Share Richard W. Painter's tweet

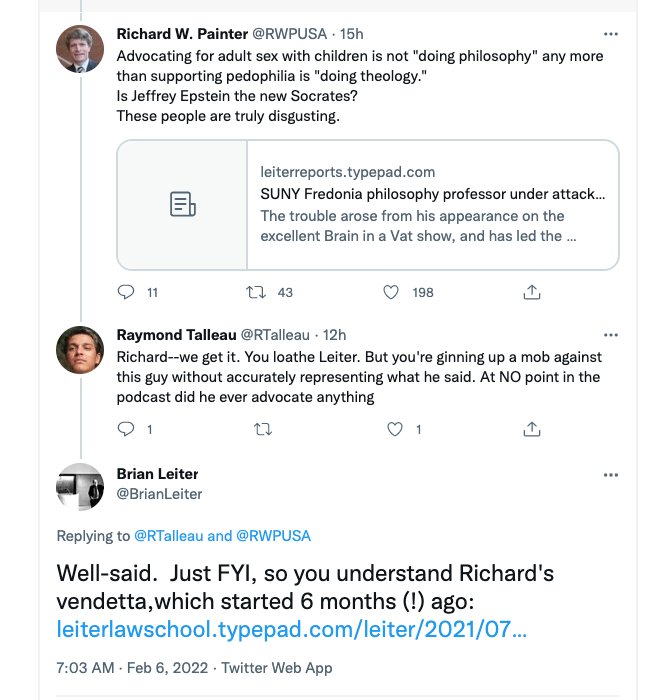point(532,292)
